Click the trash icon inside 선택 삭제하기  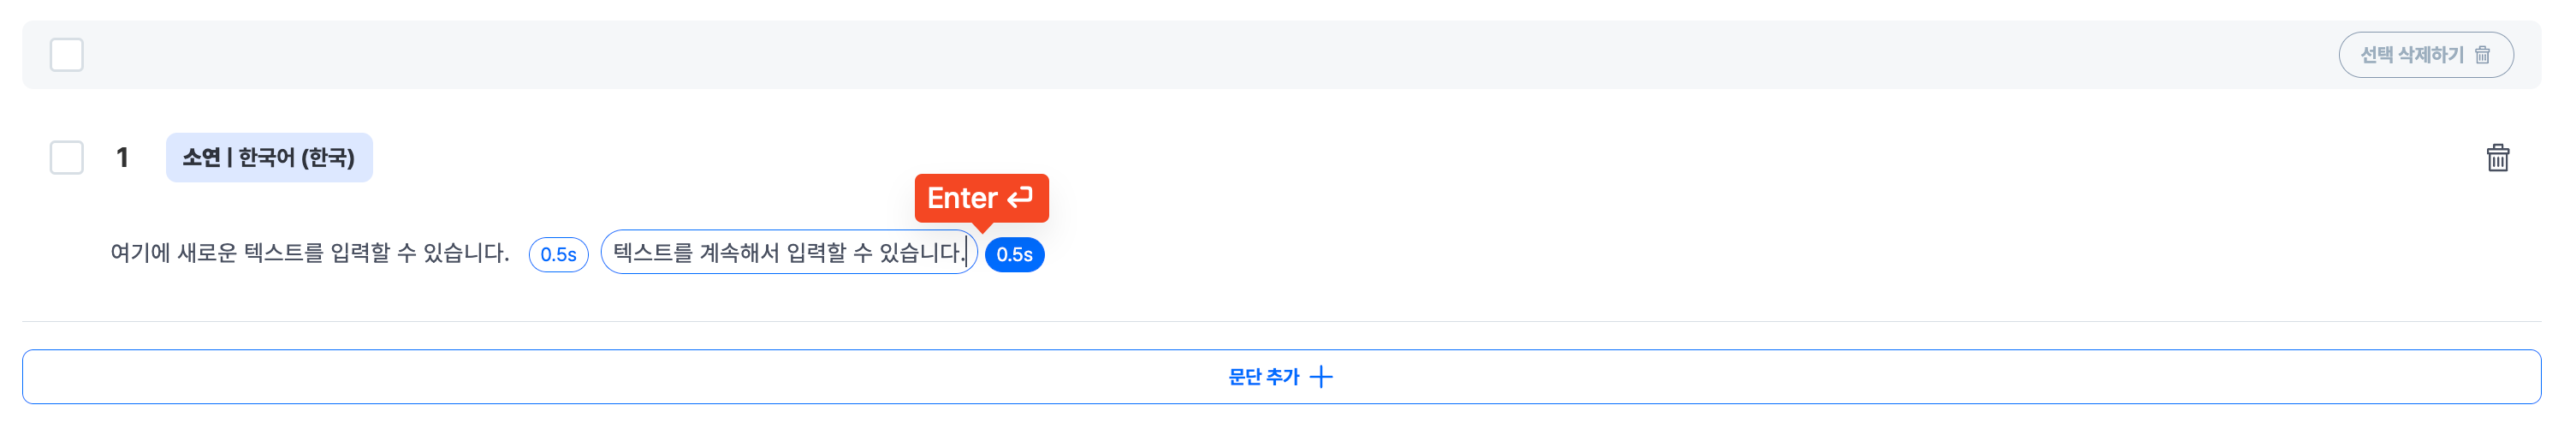click(x=2482, y=55)
